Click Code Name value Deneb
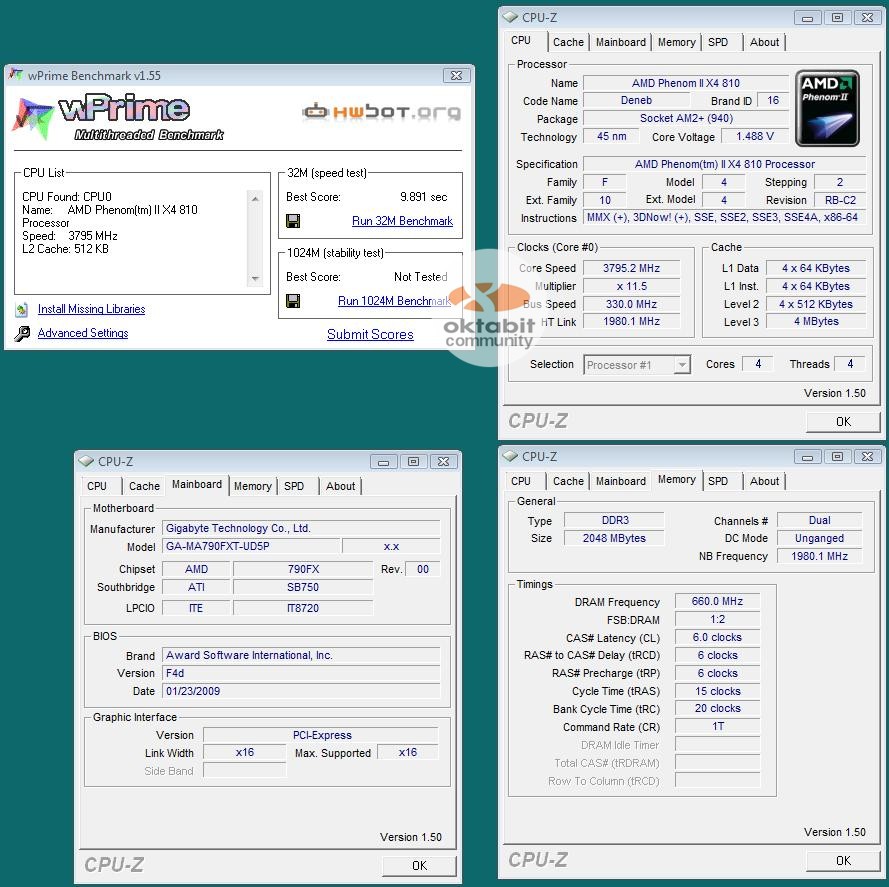The image size is (889, 887). coord(636,100)
